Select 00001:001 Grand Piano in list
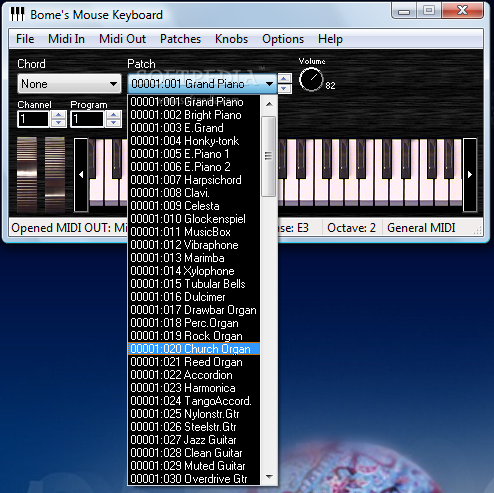This screenshot has width=494, height=493. coord(194,102)
